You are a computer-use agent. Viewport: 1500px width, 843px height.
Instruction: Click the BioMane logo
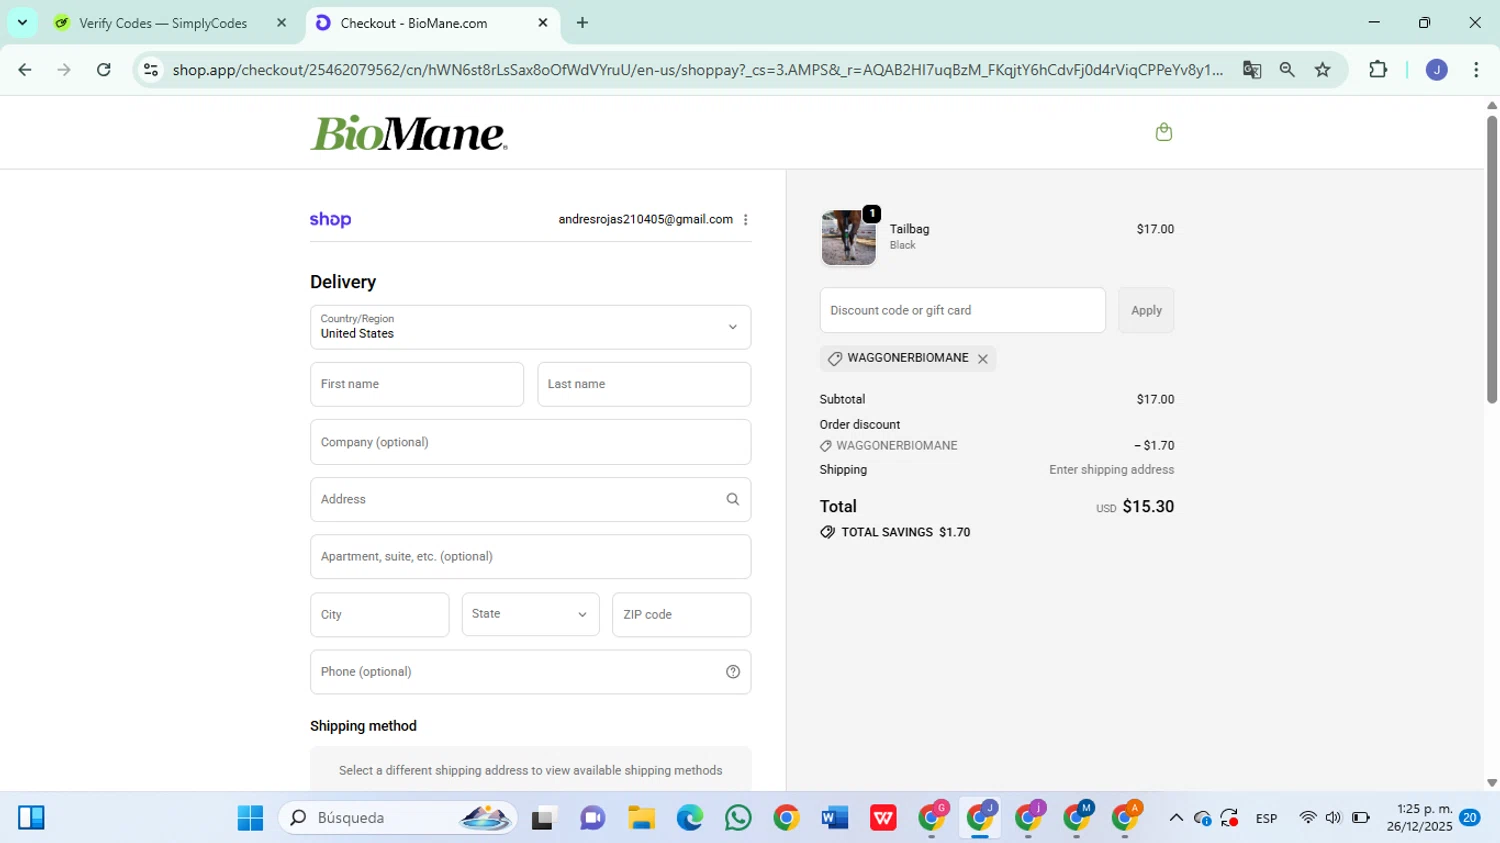click(x=408, y=133)
